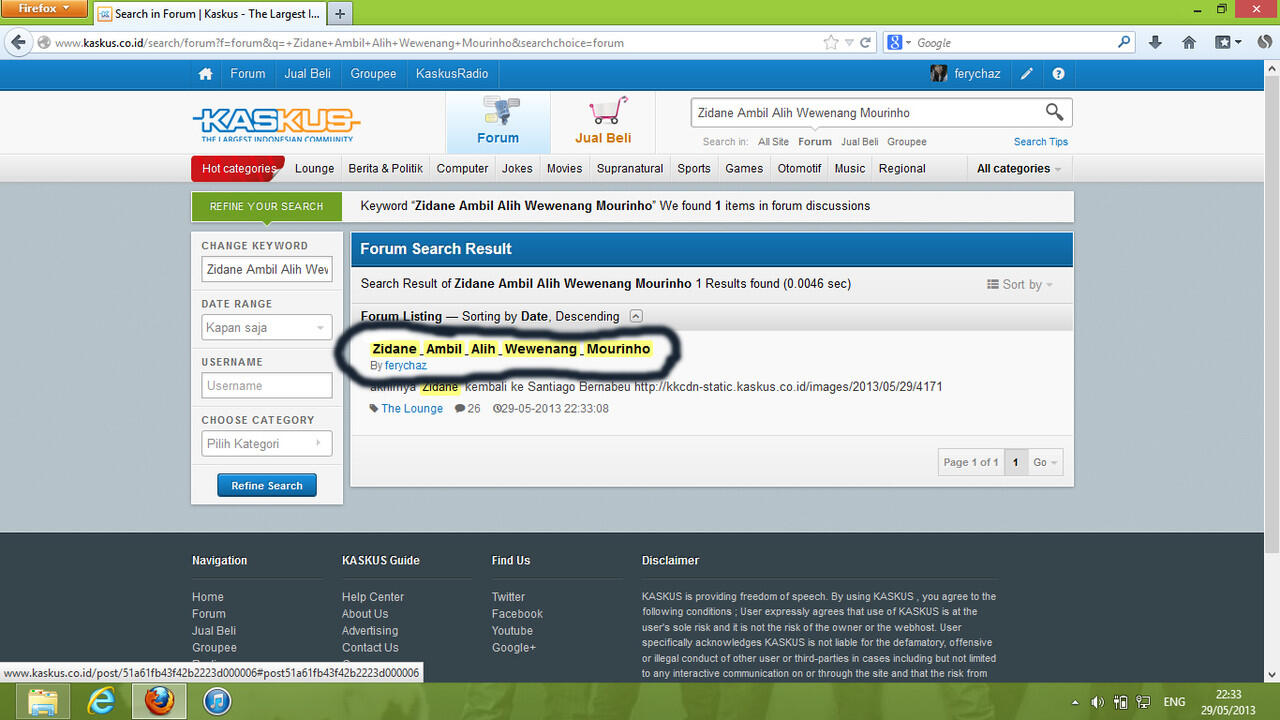This screenshot has width=1280, height=720.
Task: Open the URL history dropdown arrow
Action: coord(849,43)
